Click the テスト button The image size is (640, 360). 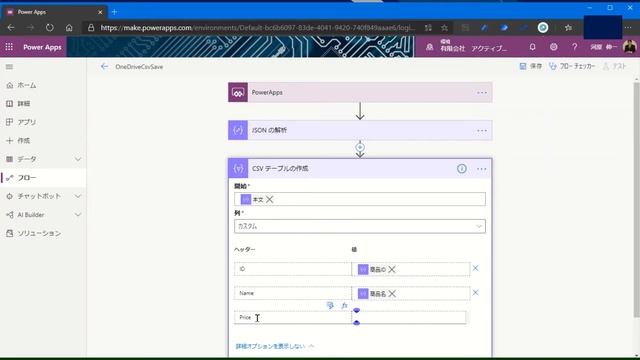point(615,66)
